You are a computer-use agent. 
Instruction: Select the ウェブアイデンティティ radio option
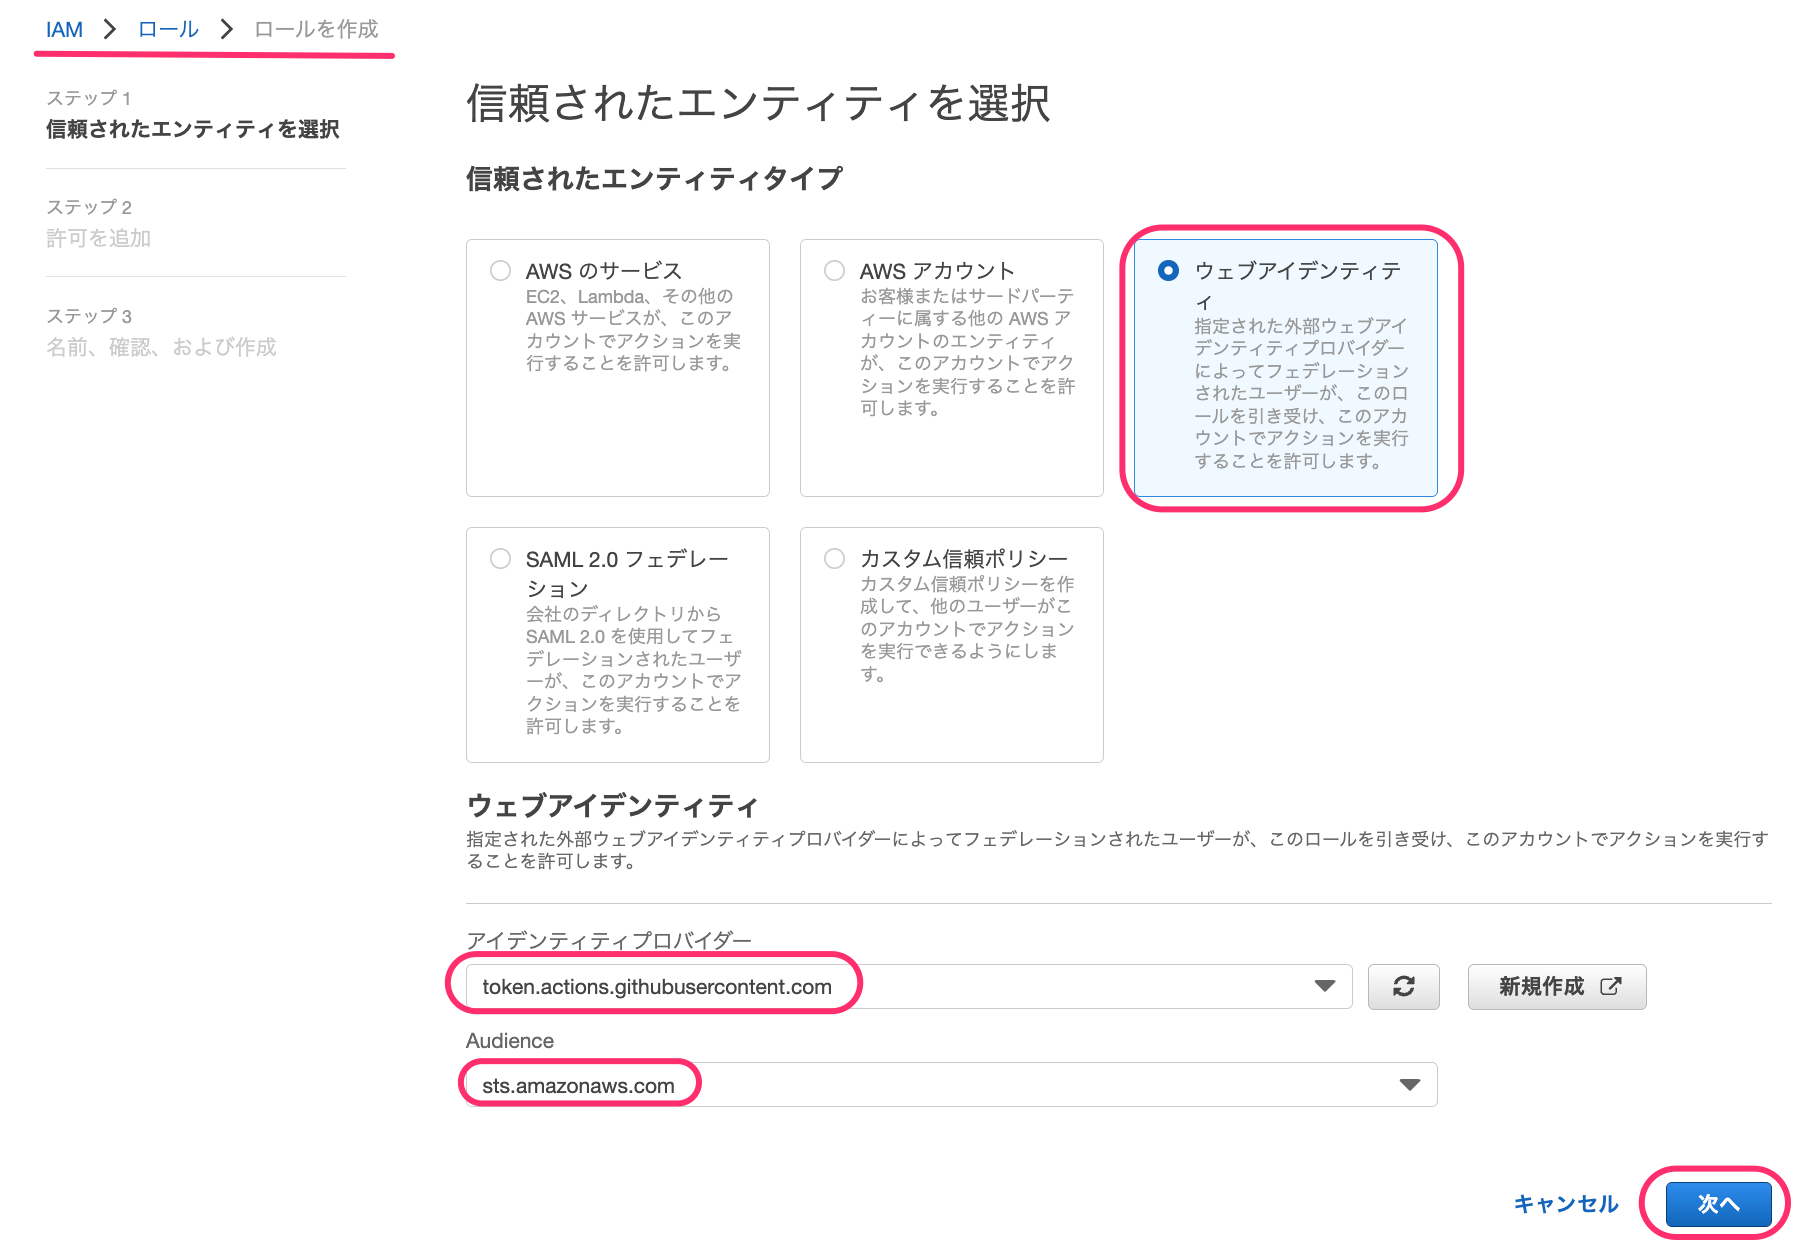pos(1168,271)
